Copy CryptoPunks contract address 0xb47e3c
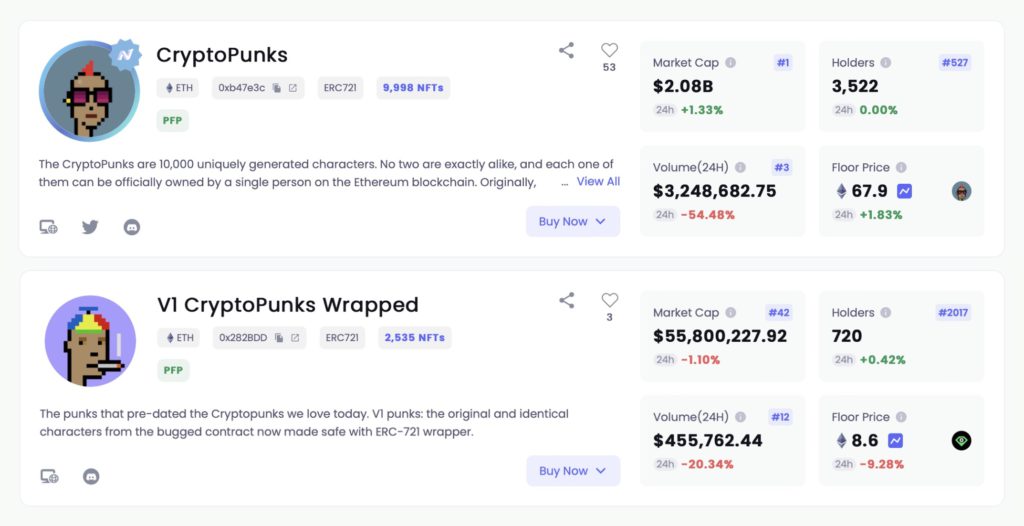 point(277,88)
